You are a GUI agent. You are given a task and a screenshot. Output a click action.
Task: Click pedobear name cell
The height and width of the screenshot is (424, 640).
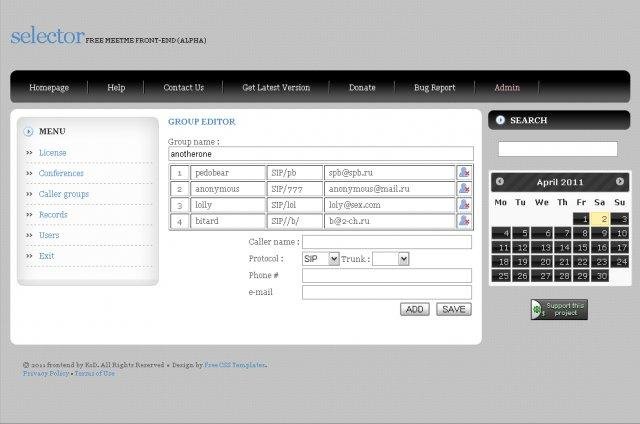[x=228, y=173]
